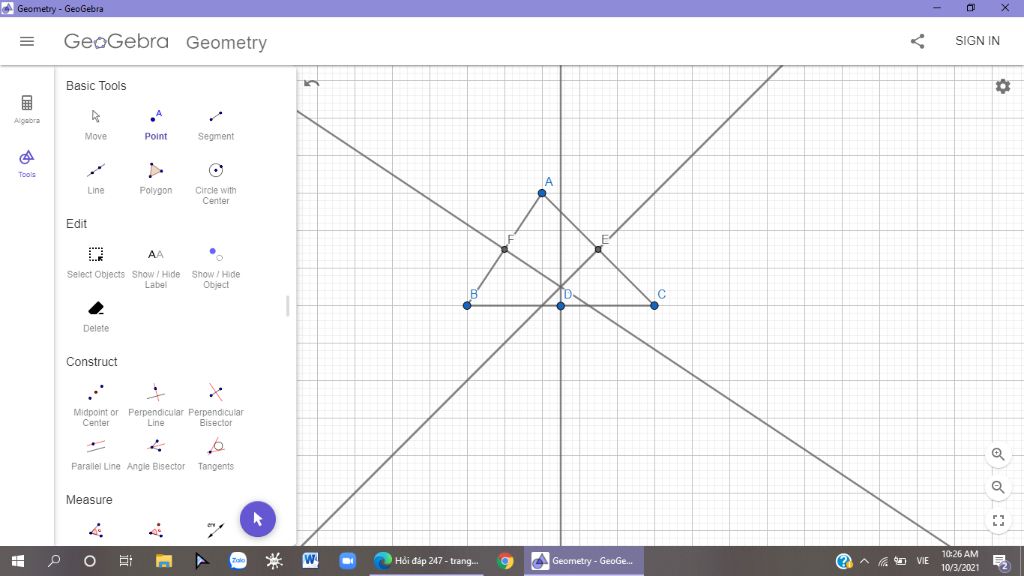
Task: Click the third Measure tool icon
Action: 216,530
